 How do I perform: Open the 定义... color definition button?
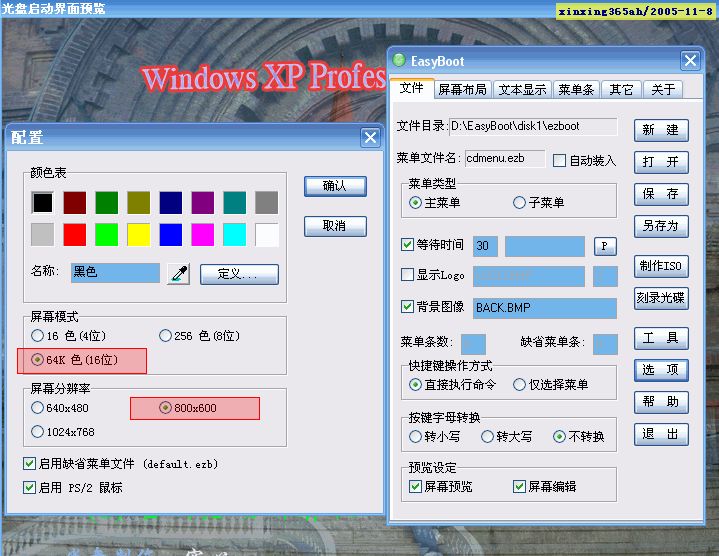(239, 274)
